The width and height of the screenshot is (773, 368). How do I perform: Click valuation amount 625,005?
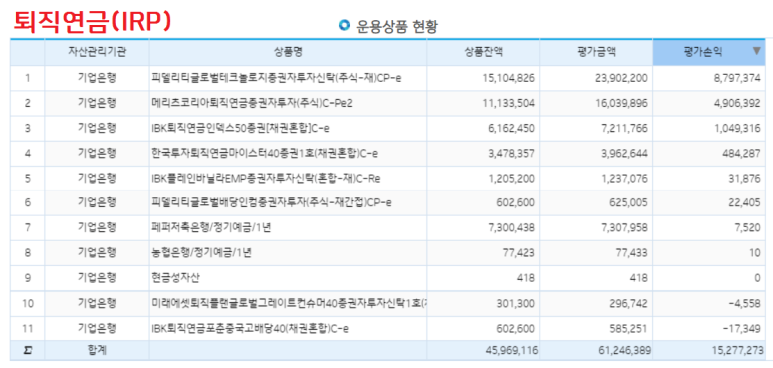630,201
